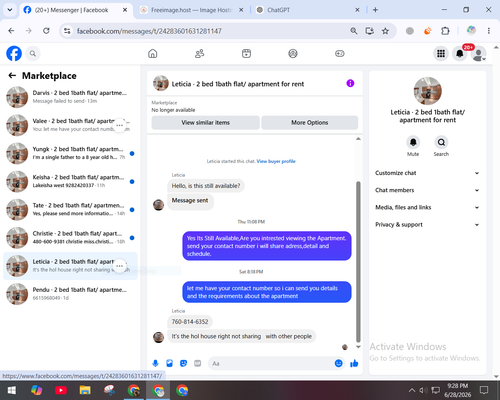This screenshot has width=500, height=400.
Task: Switch to the ChatGPT browser tab
Action: point(307,10)
